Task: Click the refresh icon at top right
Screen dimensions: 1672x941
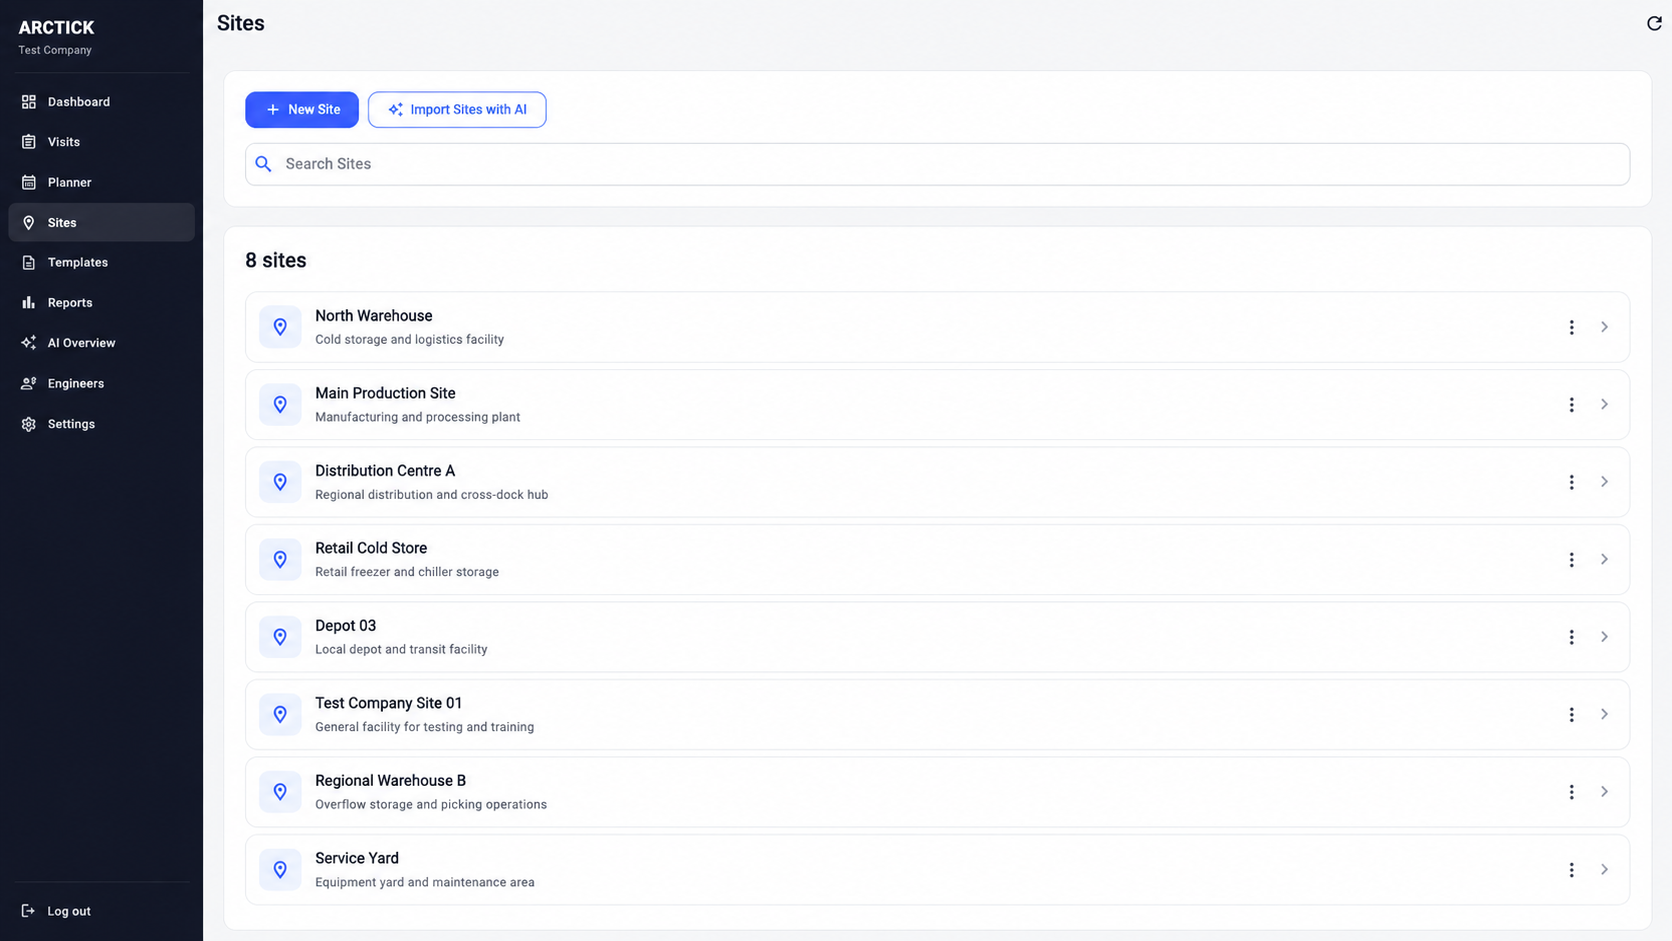Action: 1654,23
